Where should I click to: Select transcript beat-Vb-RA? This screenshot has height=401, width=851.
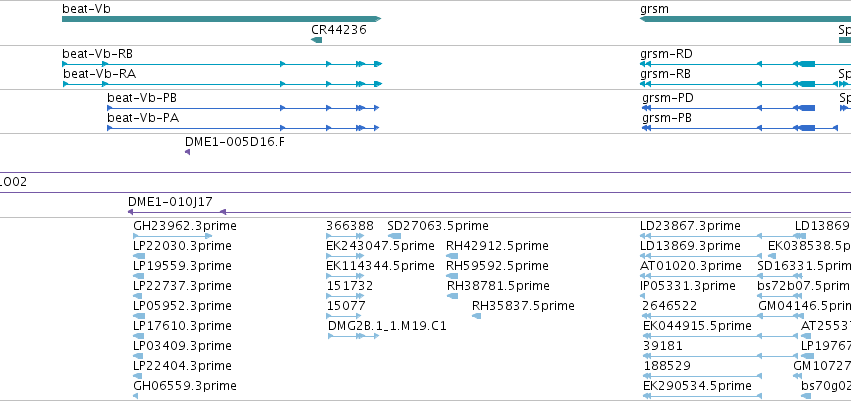222,84
